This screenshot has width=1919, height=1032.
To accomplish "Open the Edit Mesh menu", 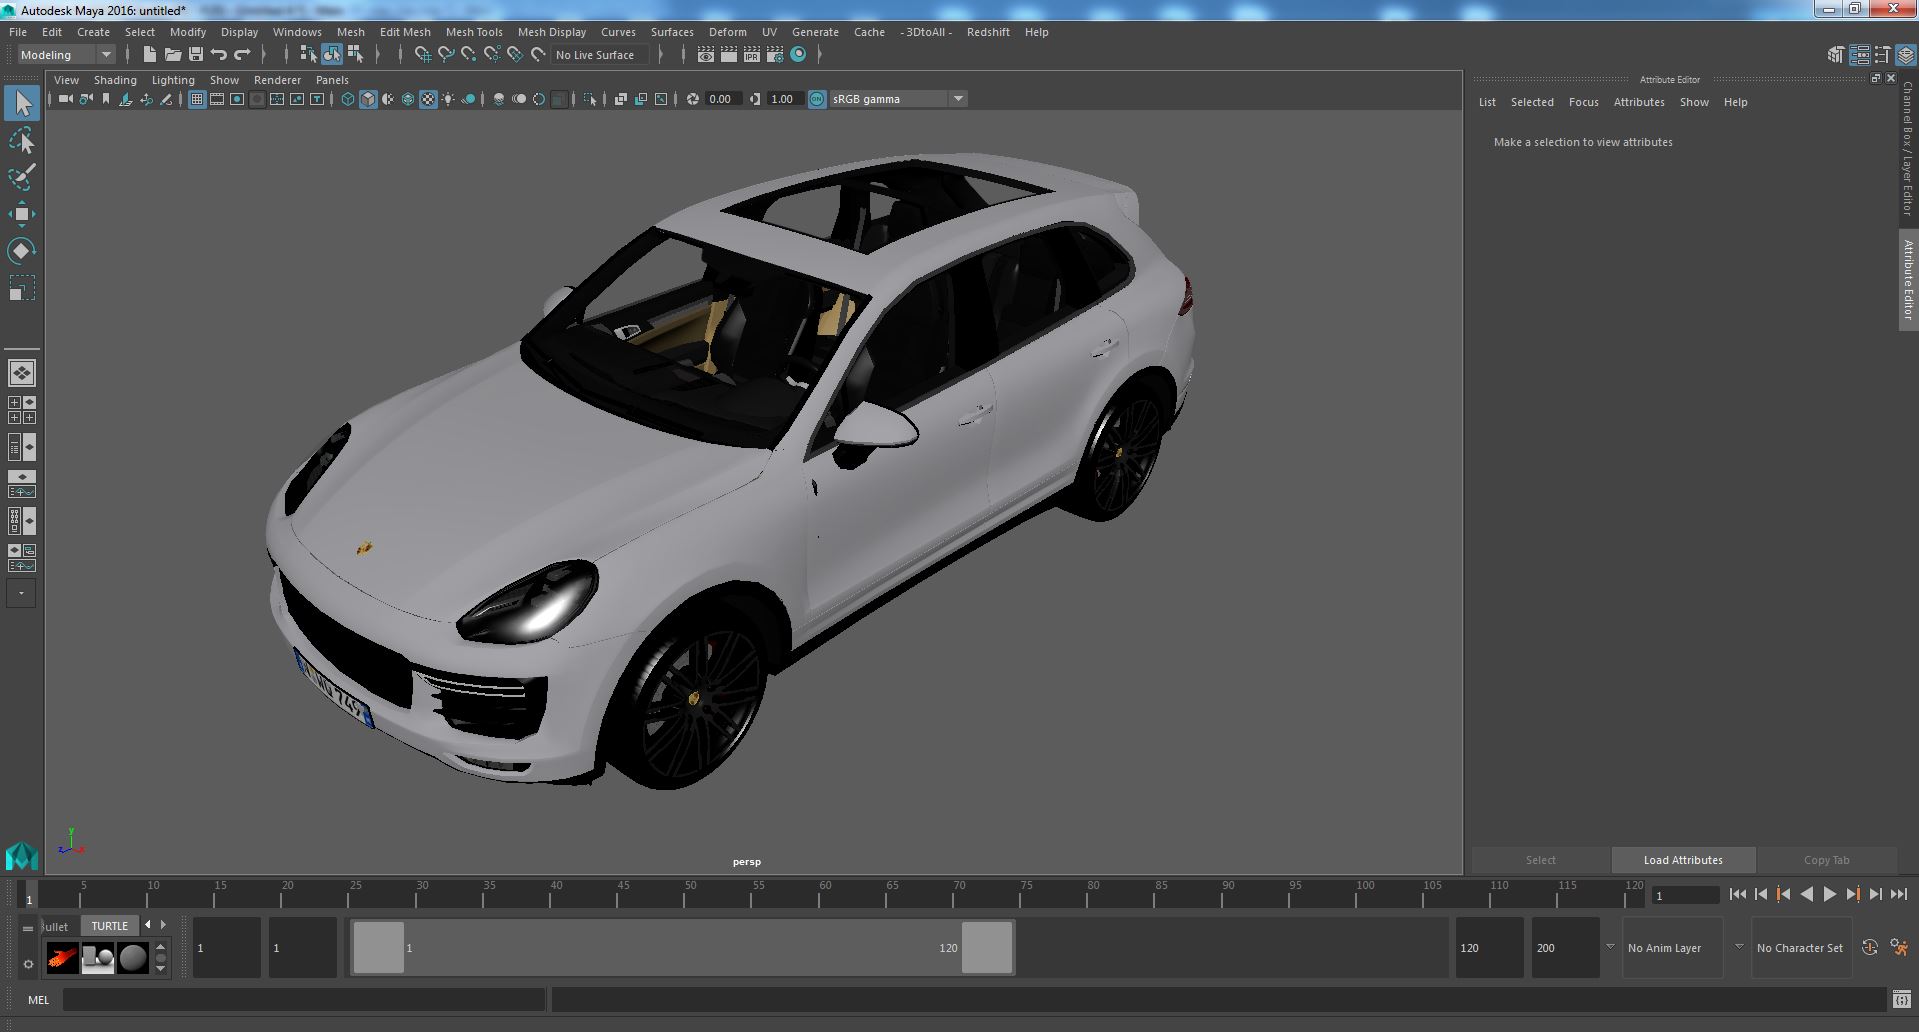I will coord(405,32).
